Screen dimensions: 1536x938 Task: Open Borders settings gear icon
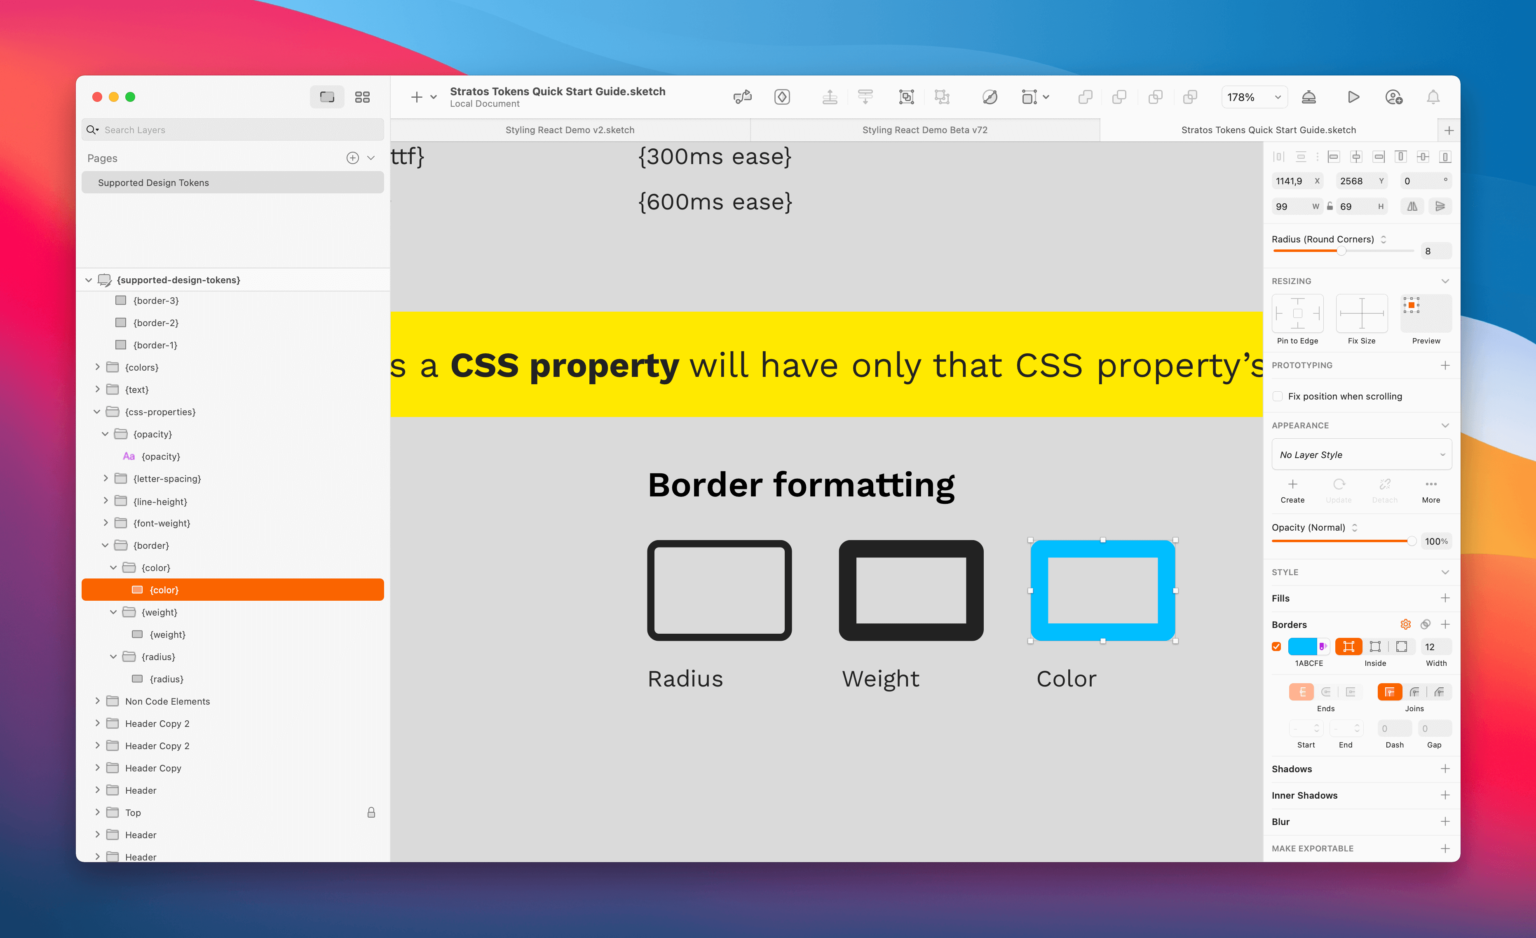[x=1406, y=624]
